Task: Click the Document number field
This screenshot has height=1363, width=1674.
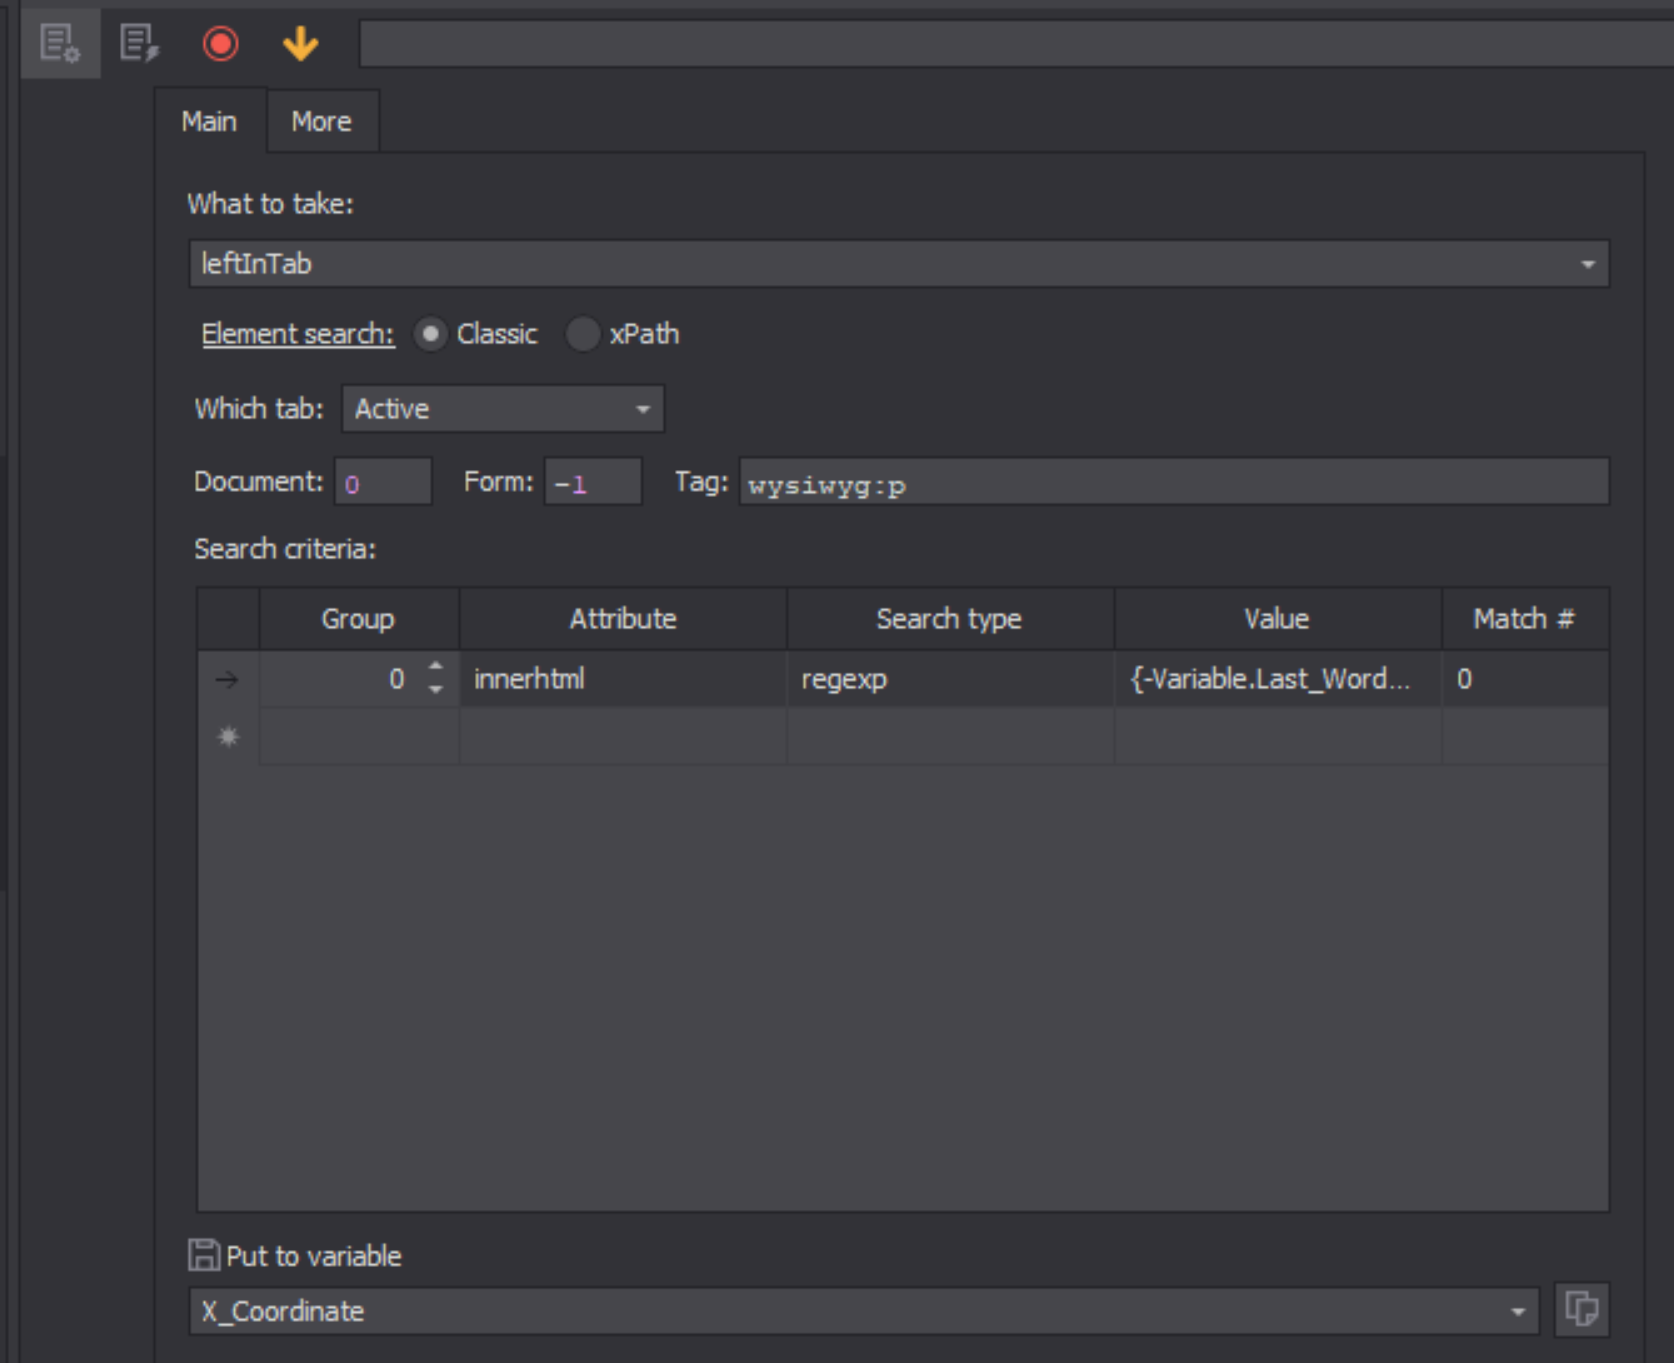Action: pos(383,483)
